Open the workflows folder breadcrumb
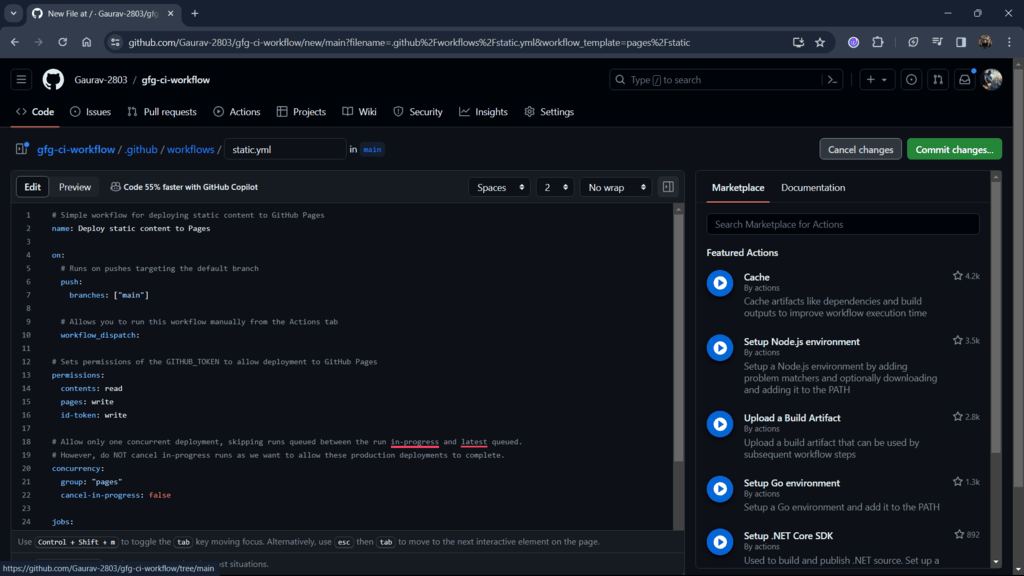Image resolution: width=1024 pixels, height=576 pixels. (191, 149)
